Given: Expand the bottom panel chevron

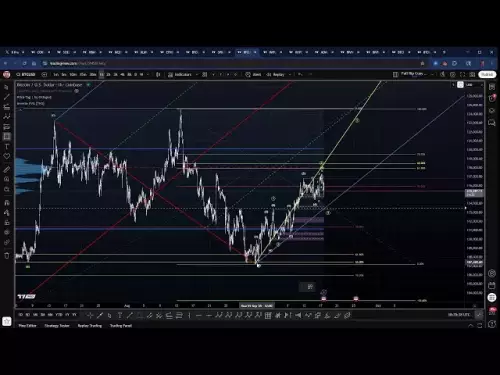Looking at the screenshot, I should tap(470, 326).
